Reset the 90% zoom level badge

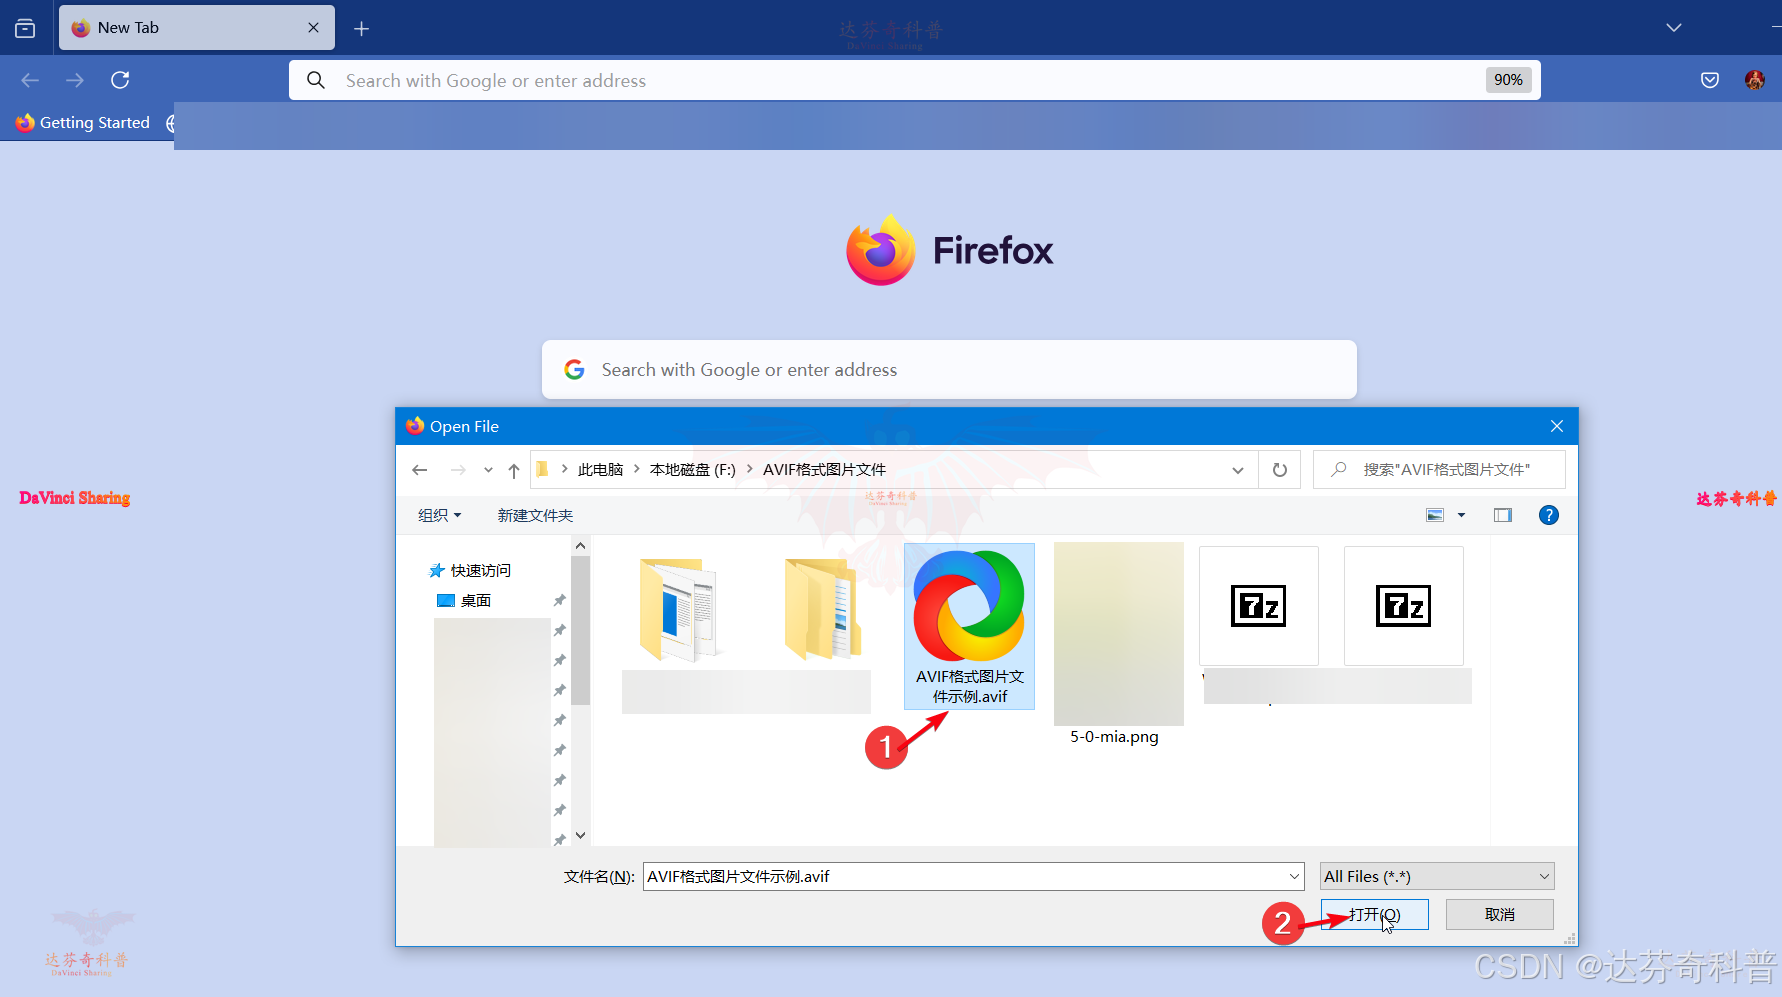1508,80
